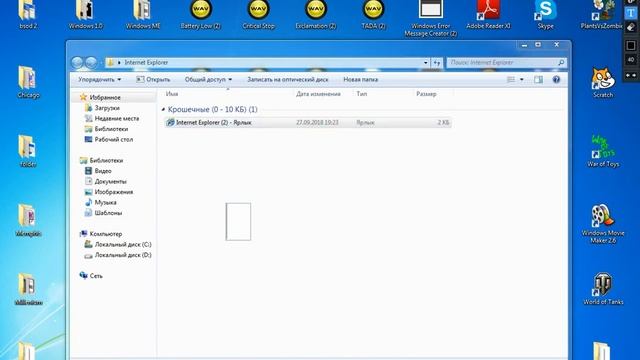This screenshot has width=640, height=360.
Task: Open the black color box in drawing toolbar
Action: [631, 45]
